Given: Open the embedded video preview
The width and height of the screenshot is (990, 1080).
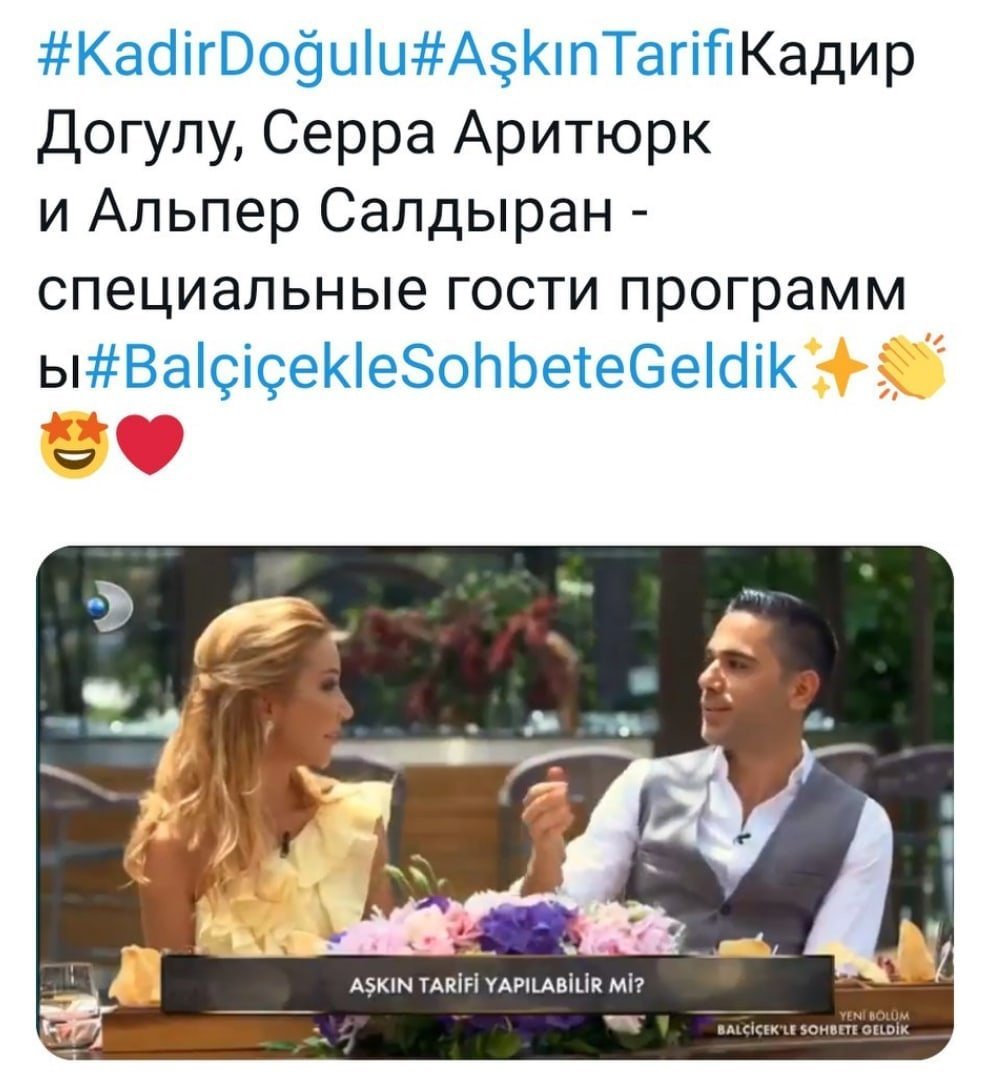Looking at the screenshot, I should pyautogui.click(x=495, y=803).
